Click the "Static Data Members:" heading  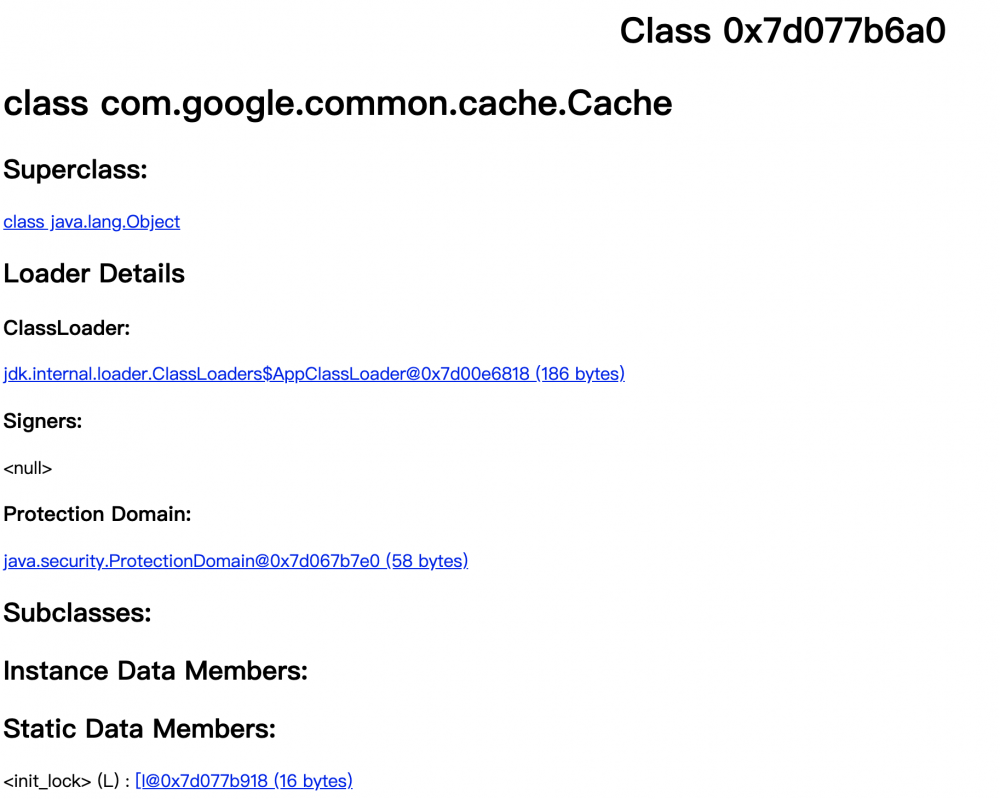point(140,729)
